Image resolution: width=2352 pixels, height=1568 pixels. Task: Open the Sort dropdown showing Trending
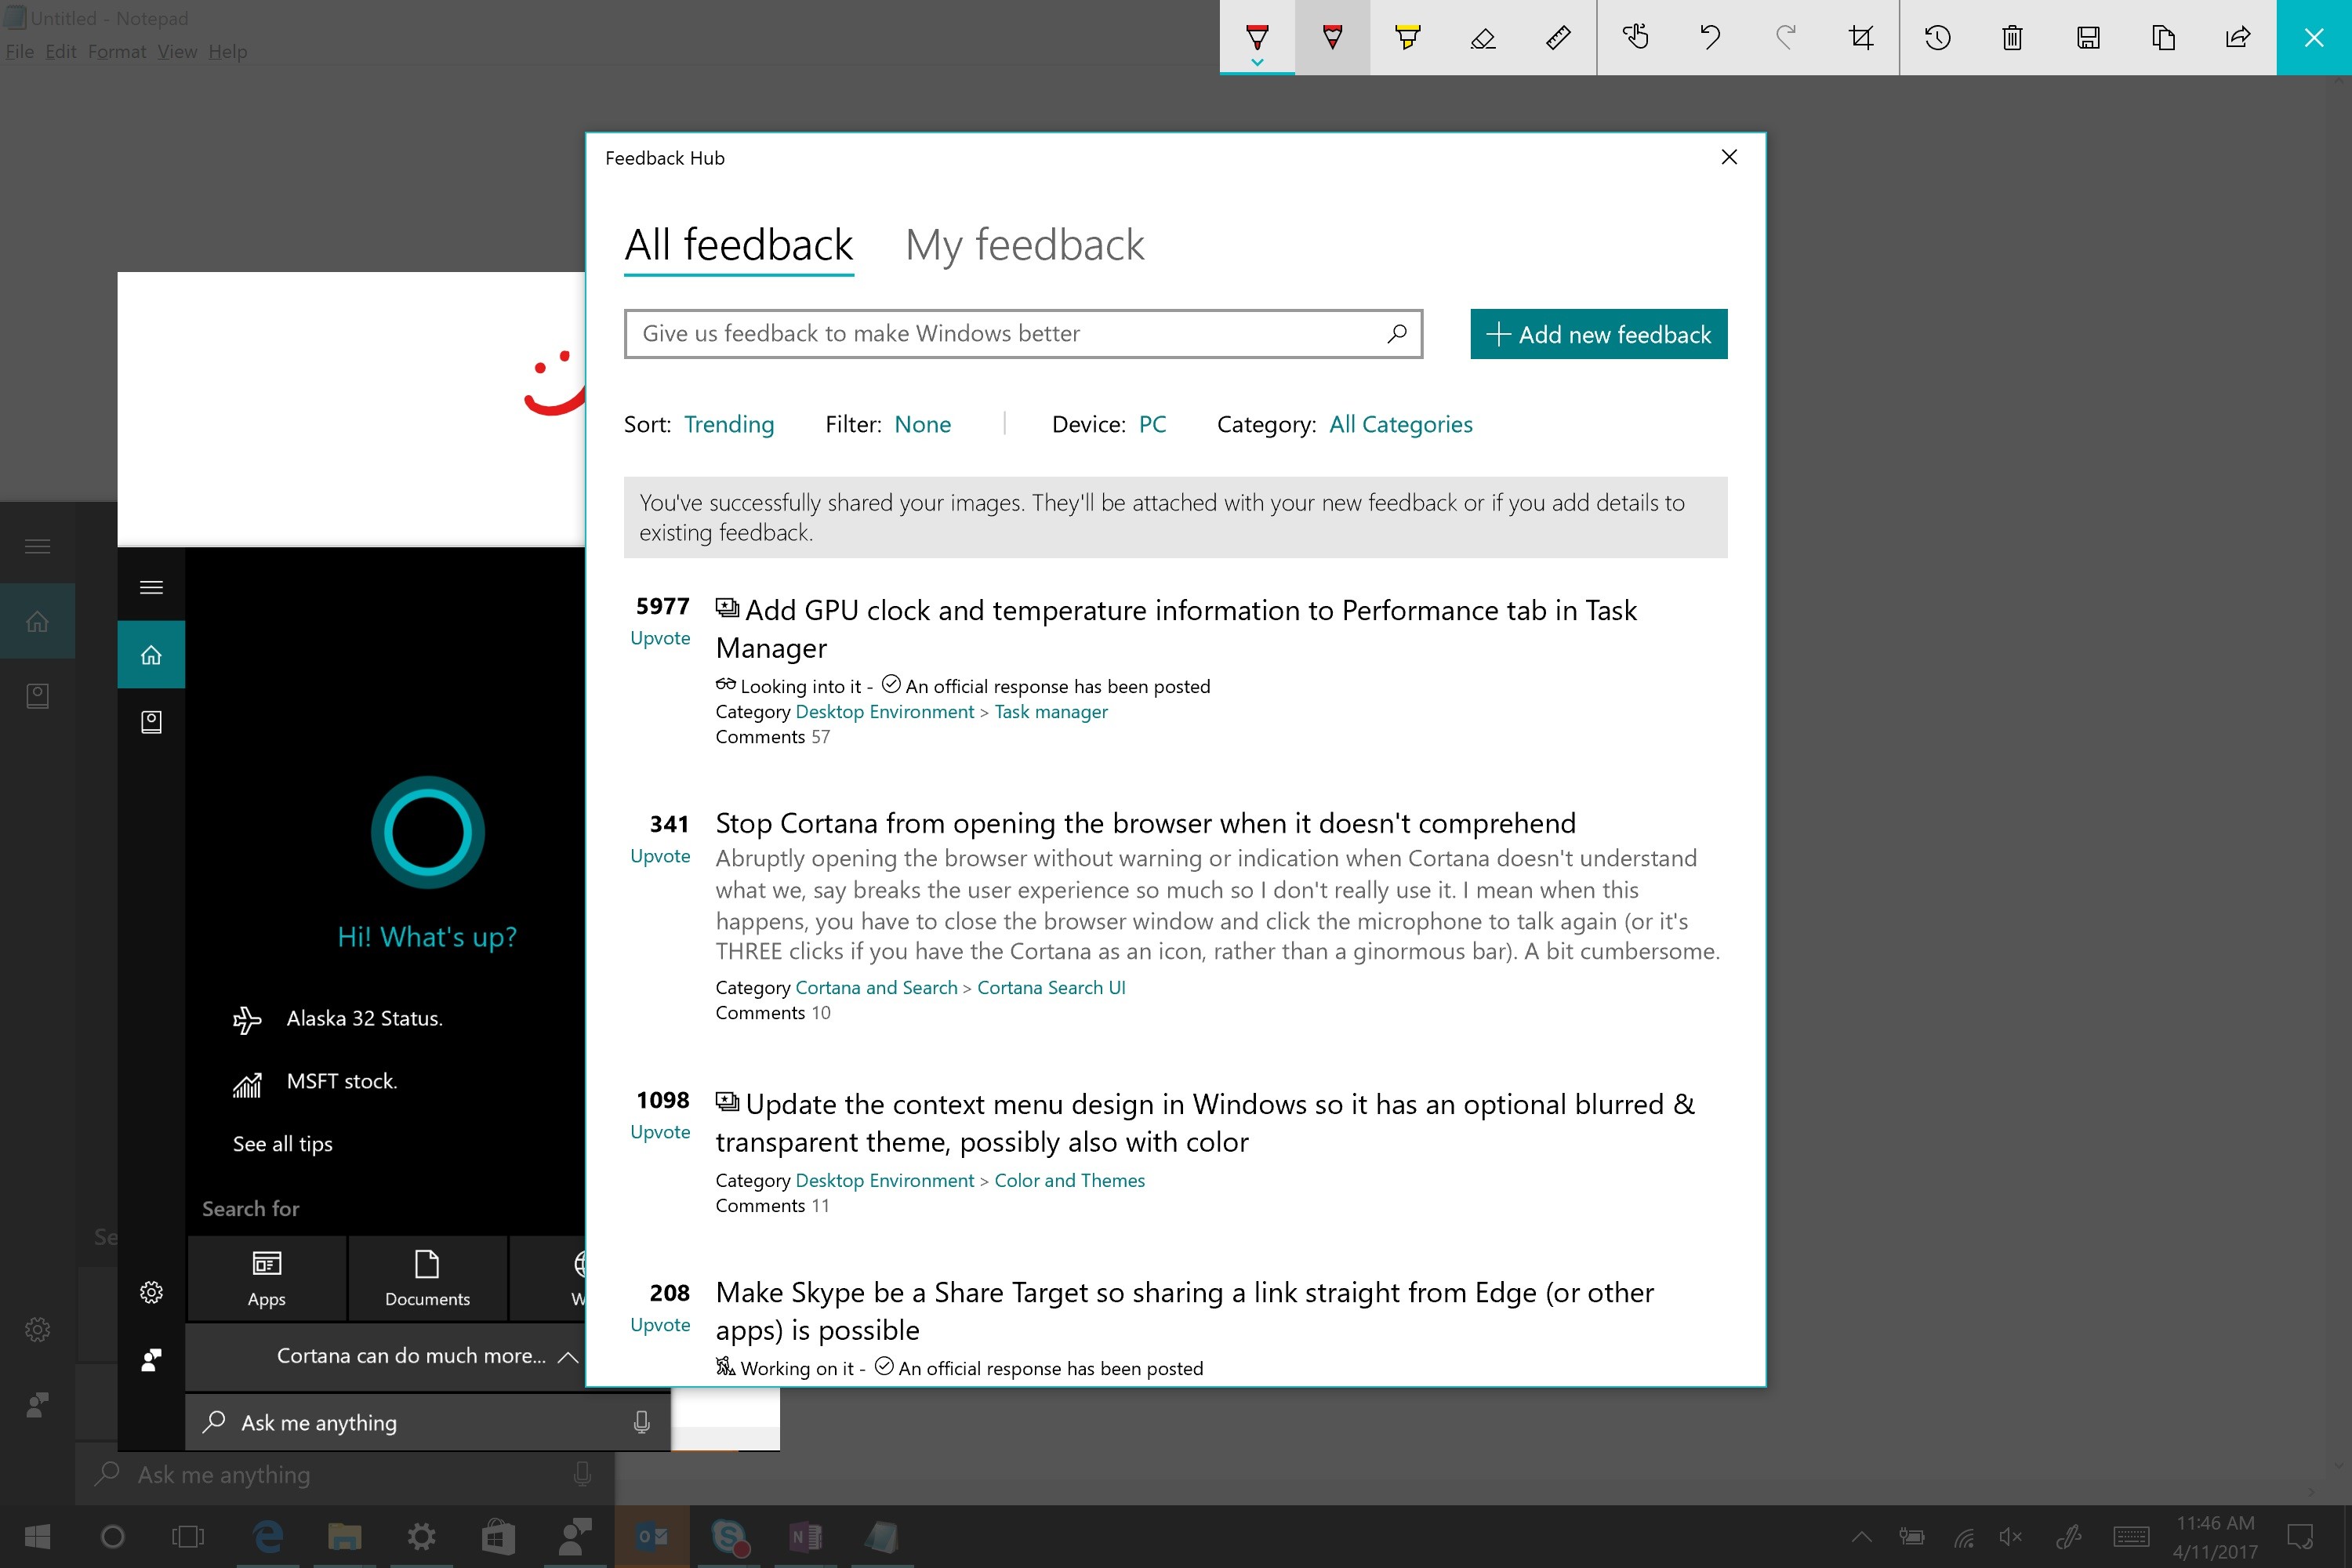tap(729, 424)
